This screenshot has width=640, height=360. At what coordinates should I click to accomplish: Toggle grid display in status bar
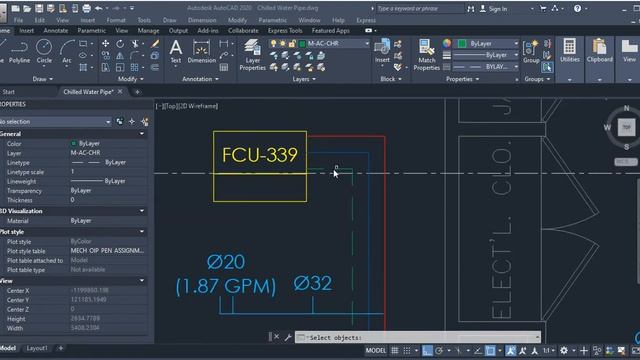[x=395, y=351]
